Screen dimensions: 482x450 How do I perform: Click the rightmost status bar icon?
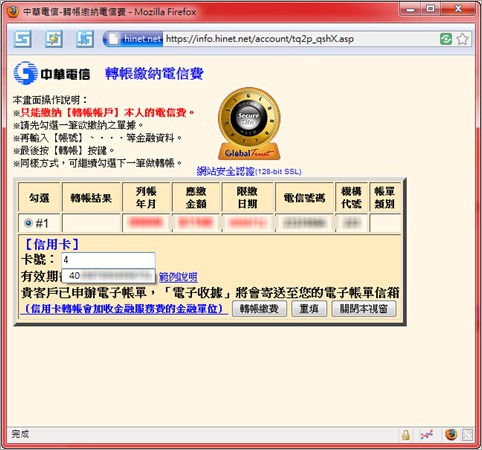click(x=468, y=435)
